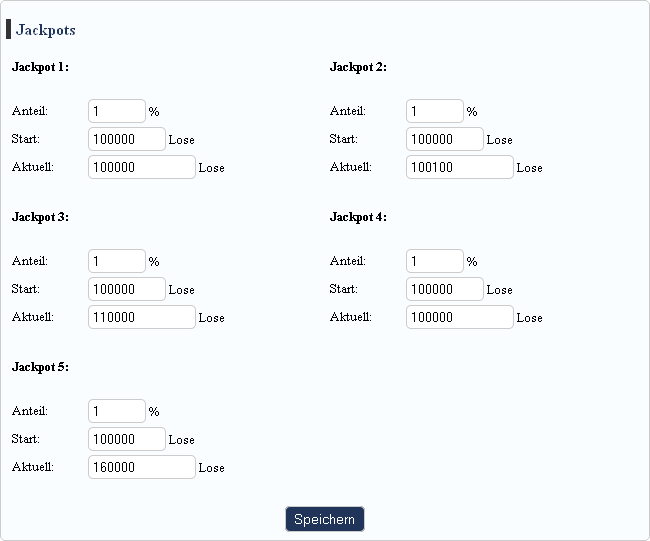The image size is (650, 541).
Task: Click Jackpot 4 Anteil percentage field
Action: pyautogui.click(x=435, y=261)
